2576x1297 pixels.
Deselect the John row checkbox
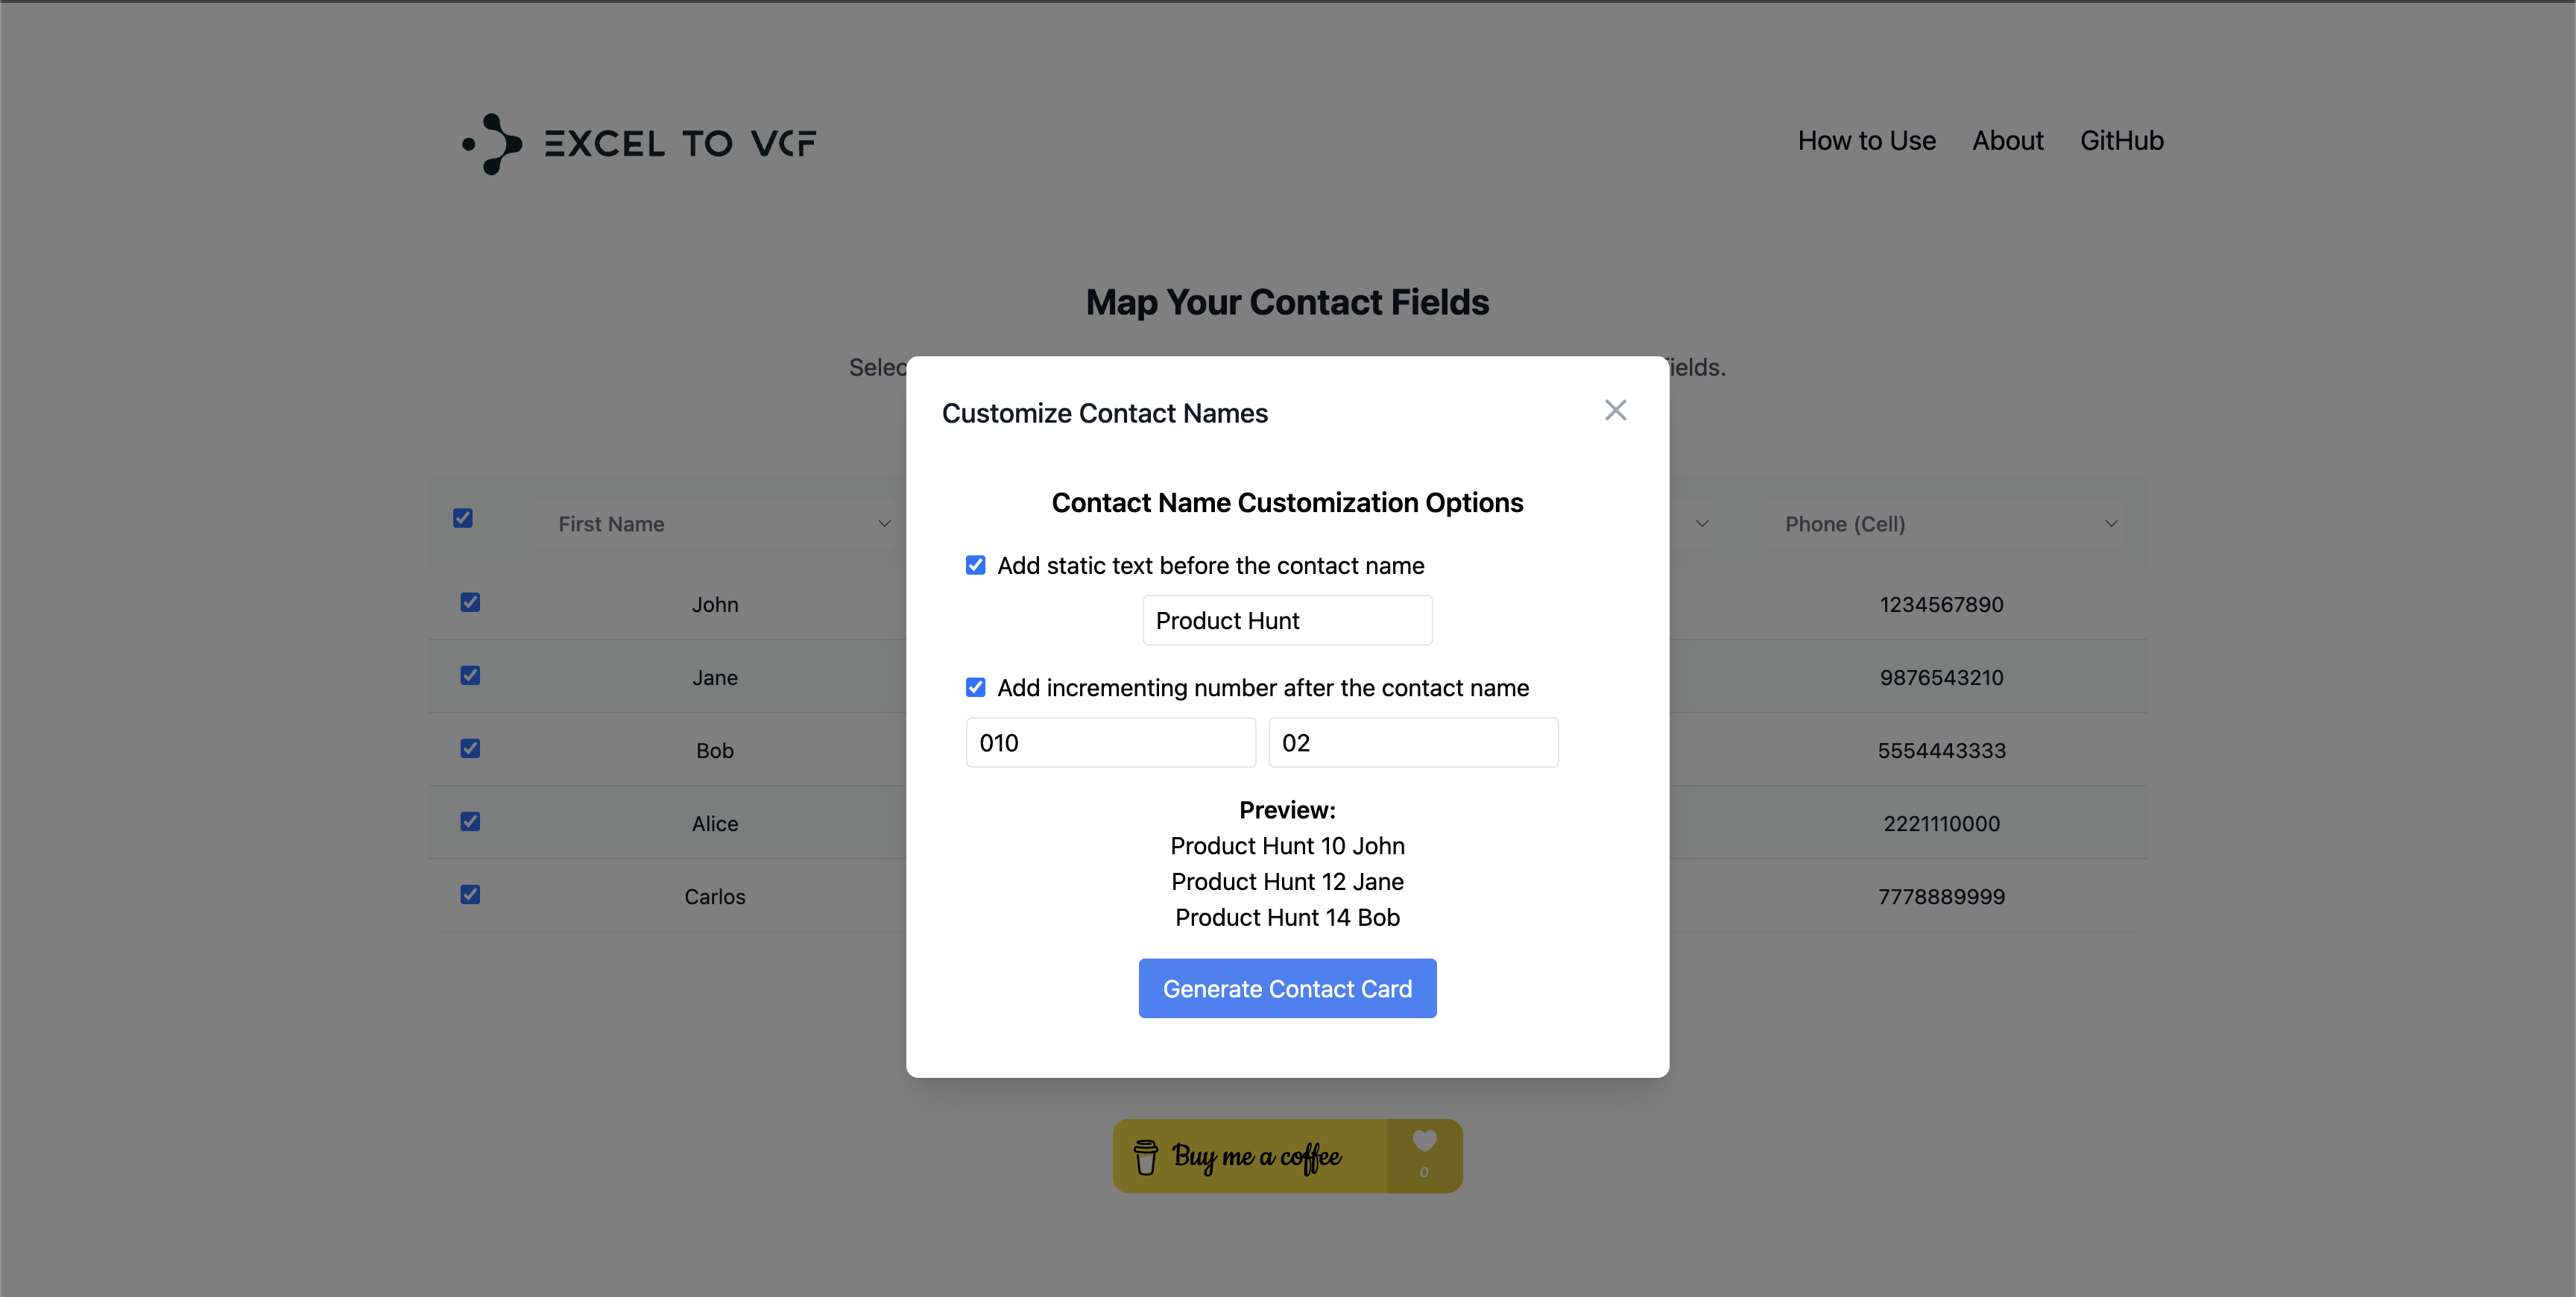point(470,602)
